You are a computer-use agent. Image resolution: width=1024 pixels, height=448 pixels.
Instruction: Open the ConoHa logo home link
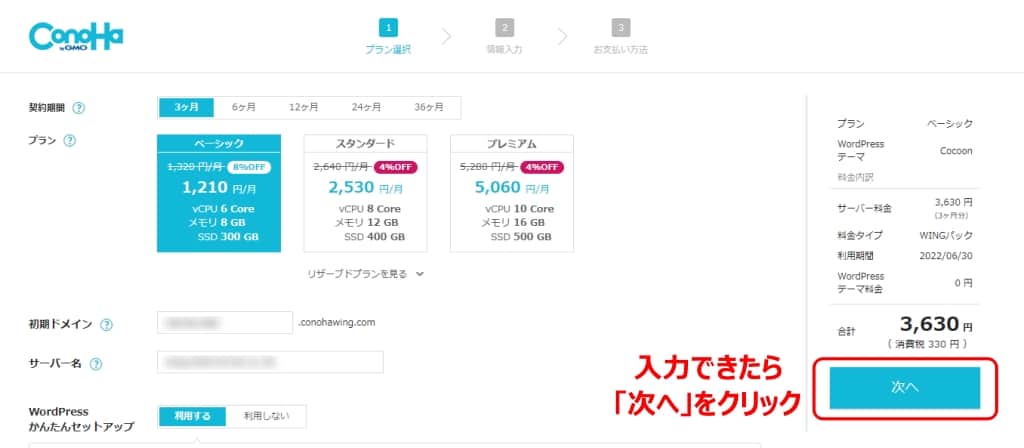point(76,37)
